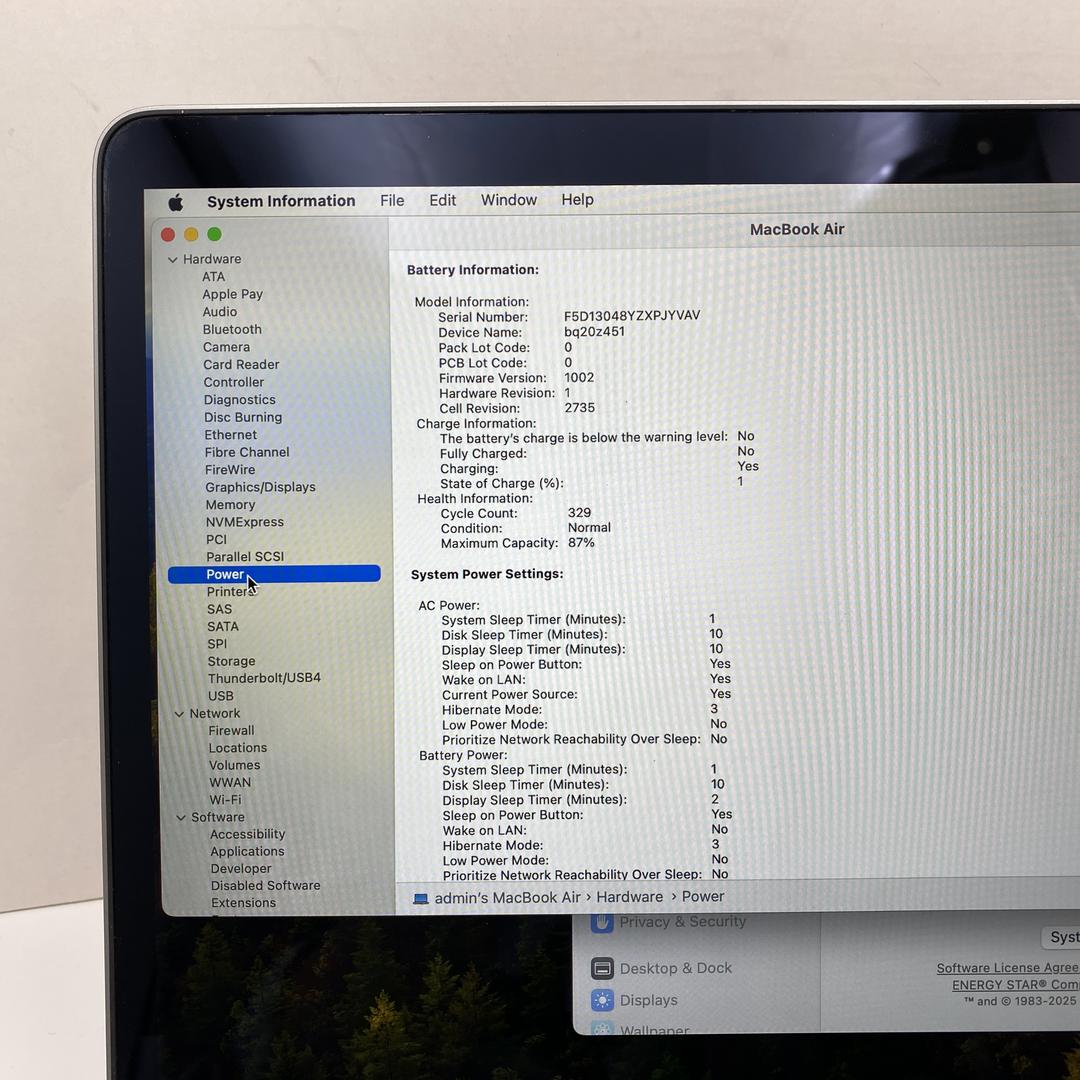The image size is (1080, 1080).
Task: Click Power in the path bar
Action: [x=703, y=896]
